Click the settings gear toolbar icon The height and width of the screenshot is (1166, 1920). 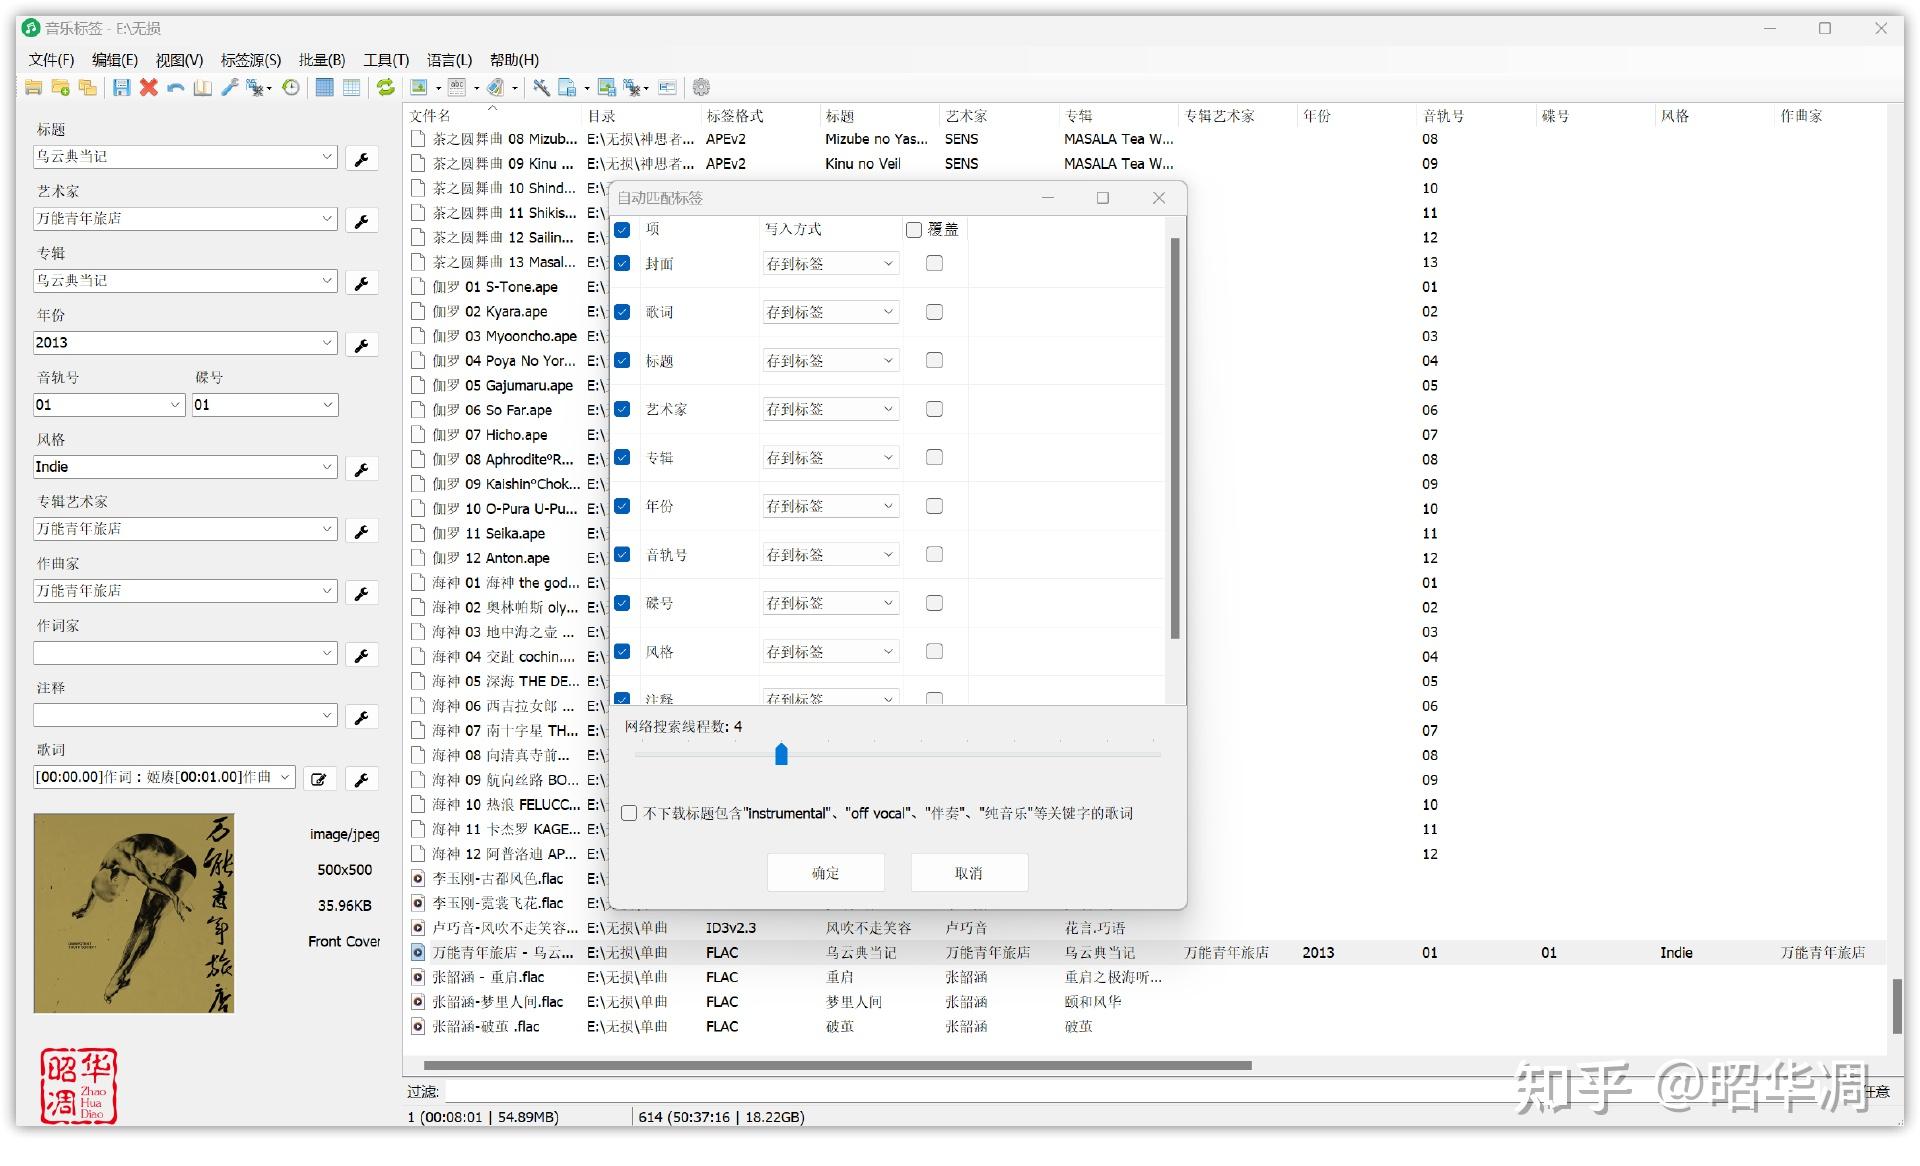(x=701, y=88)
